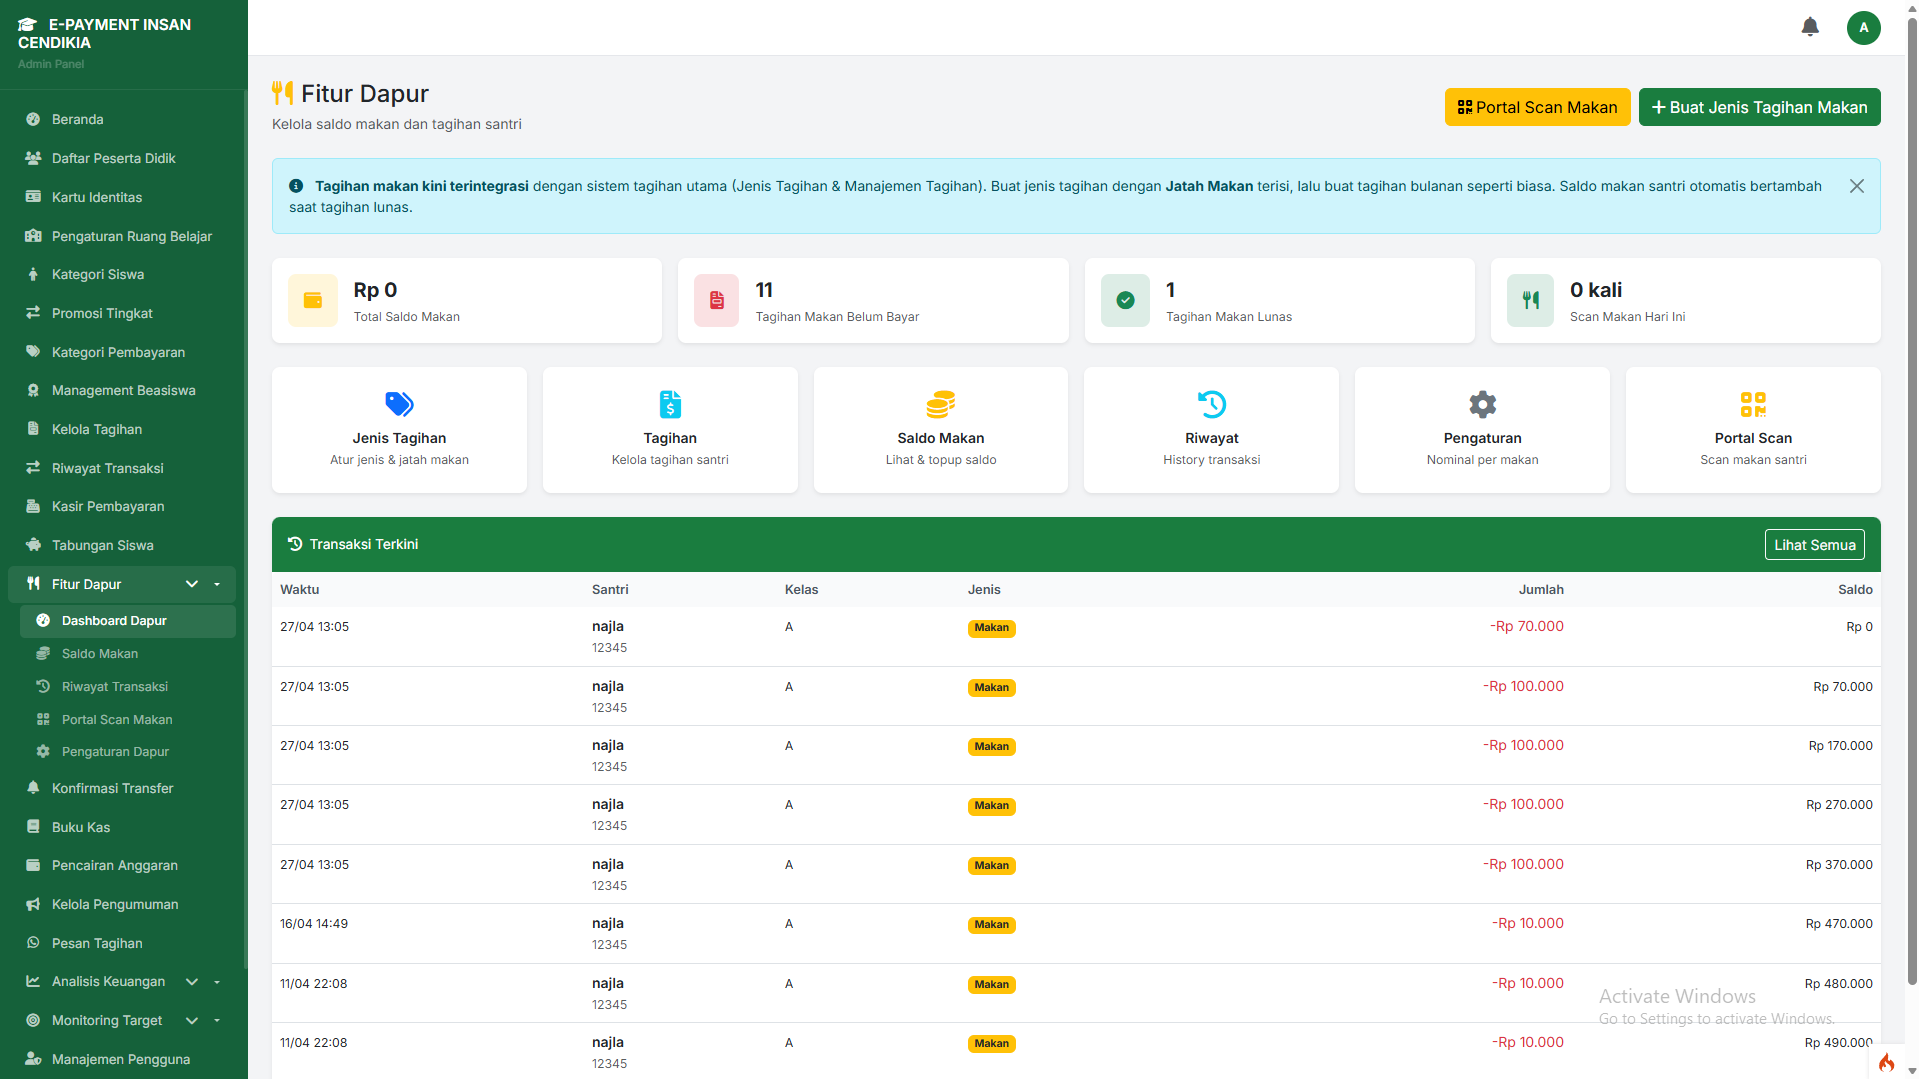Click the Promosi Tingkat exchange icon
Image resolution: width=1919 pixels, height=1079 pixels.
point(33,313)
